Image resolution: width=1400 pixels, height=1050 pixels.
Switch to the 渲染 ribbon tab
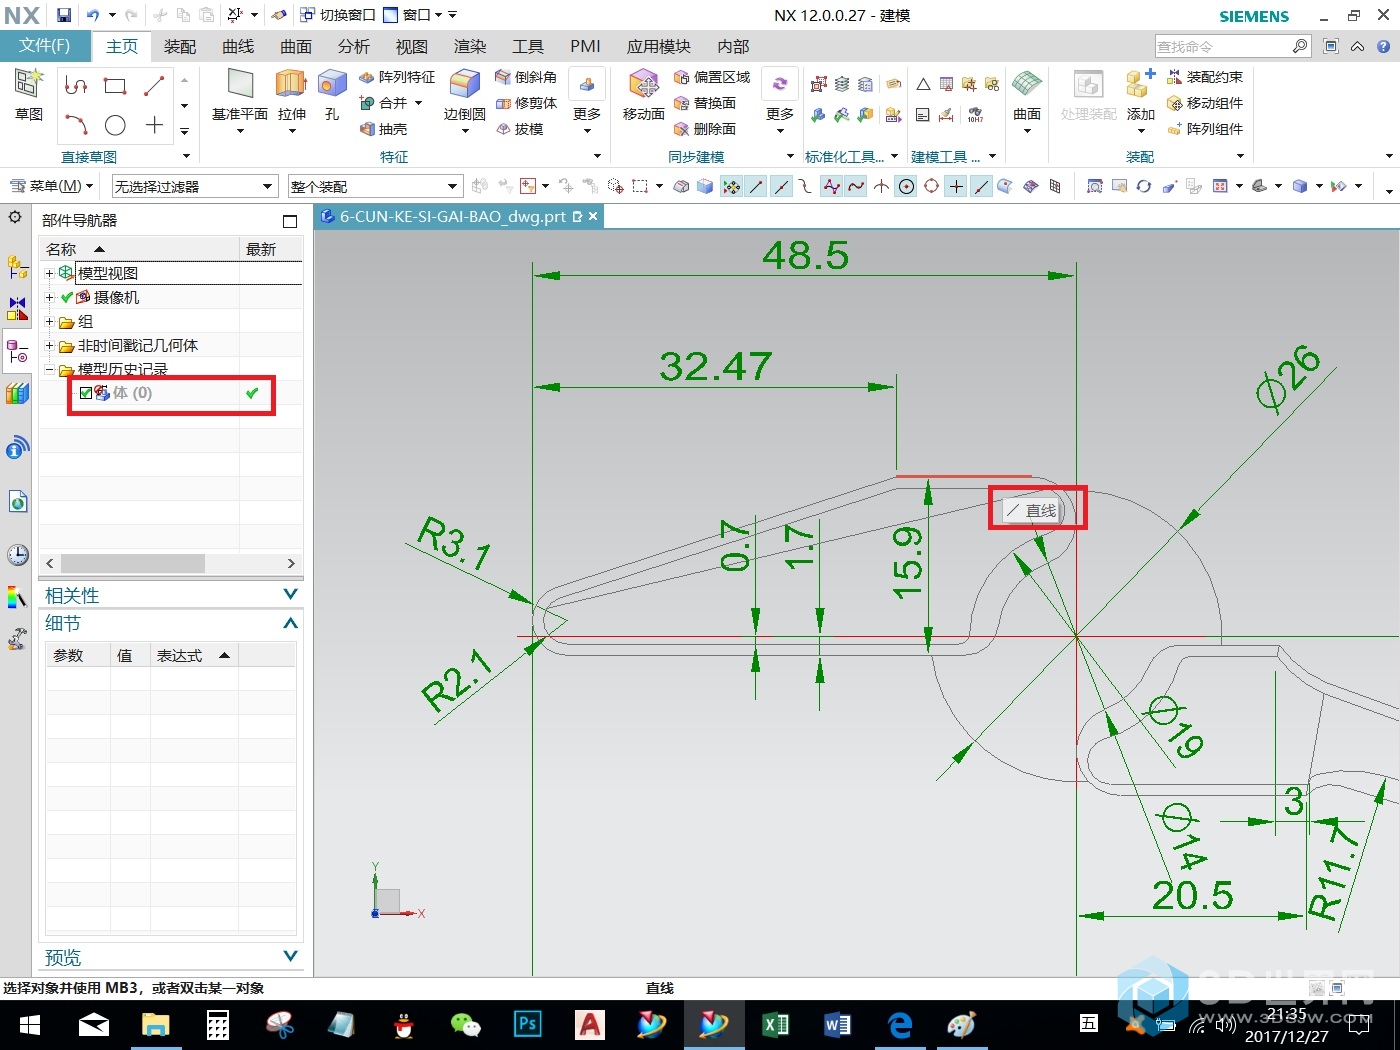(470, 46)
